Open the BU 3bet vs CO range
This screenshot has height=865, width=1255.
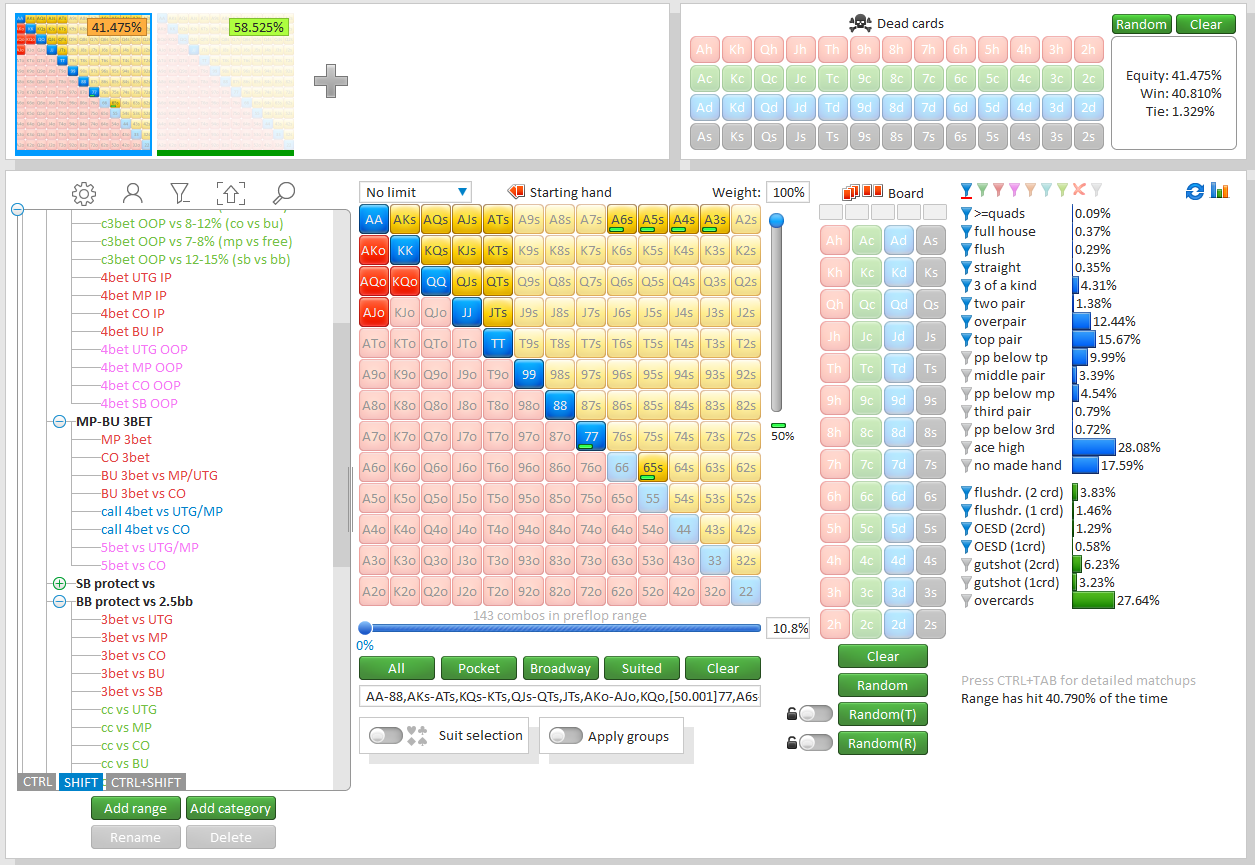[143, 493]
